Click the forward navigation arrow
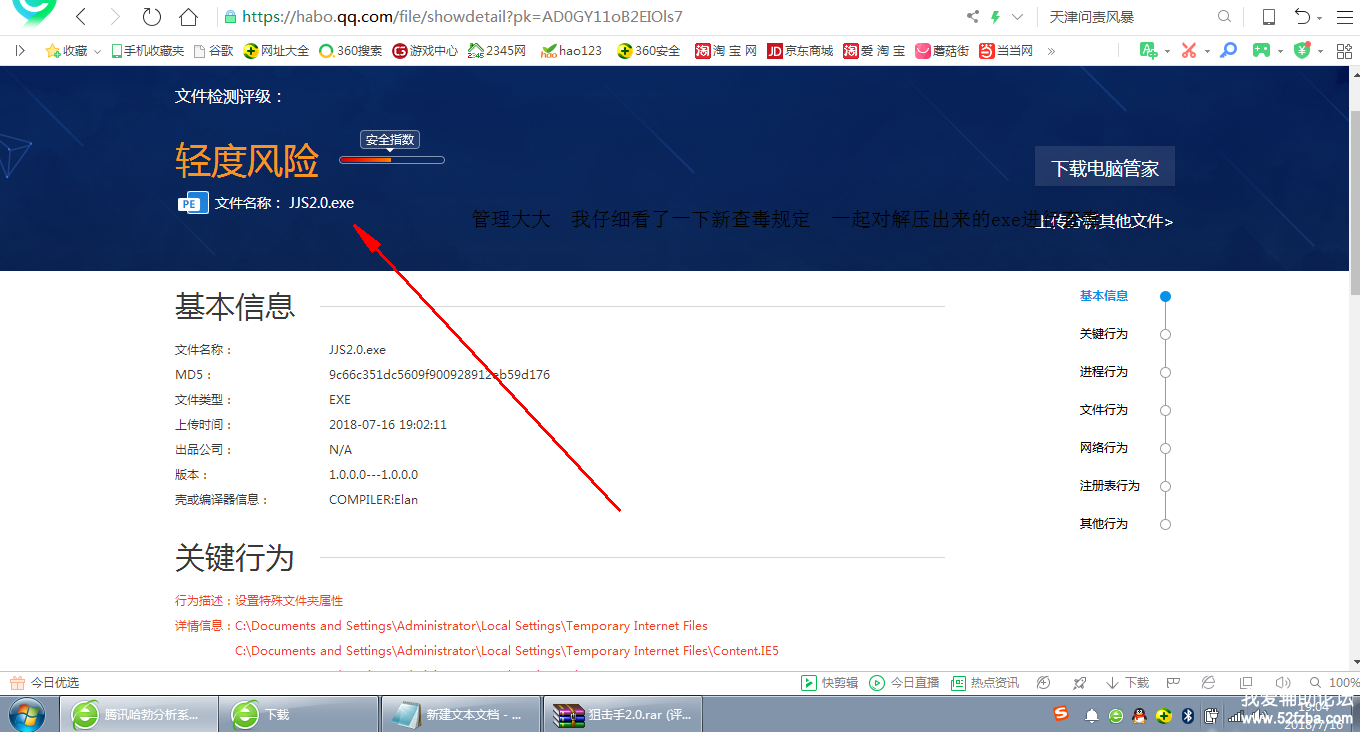The image size is (1360, 732). (x=115, y=17)
